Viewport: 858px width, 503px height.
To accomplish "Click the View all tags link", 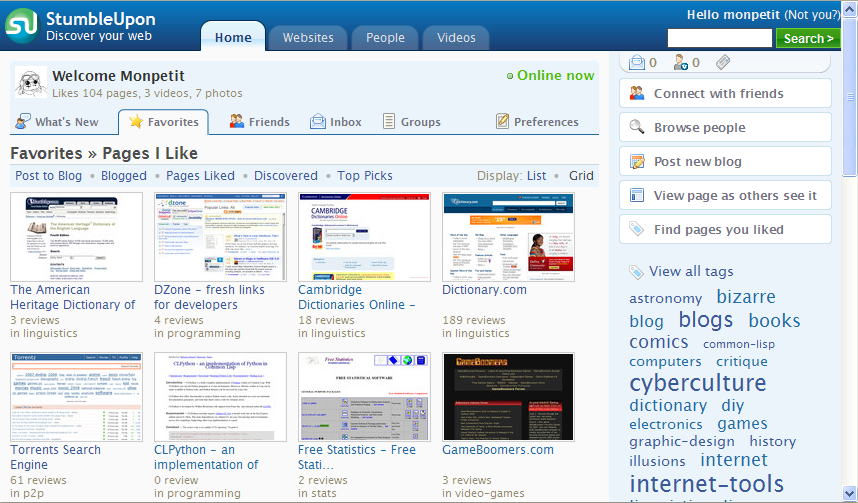I will point(691,271).
